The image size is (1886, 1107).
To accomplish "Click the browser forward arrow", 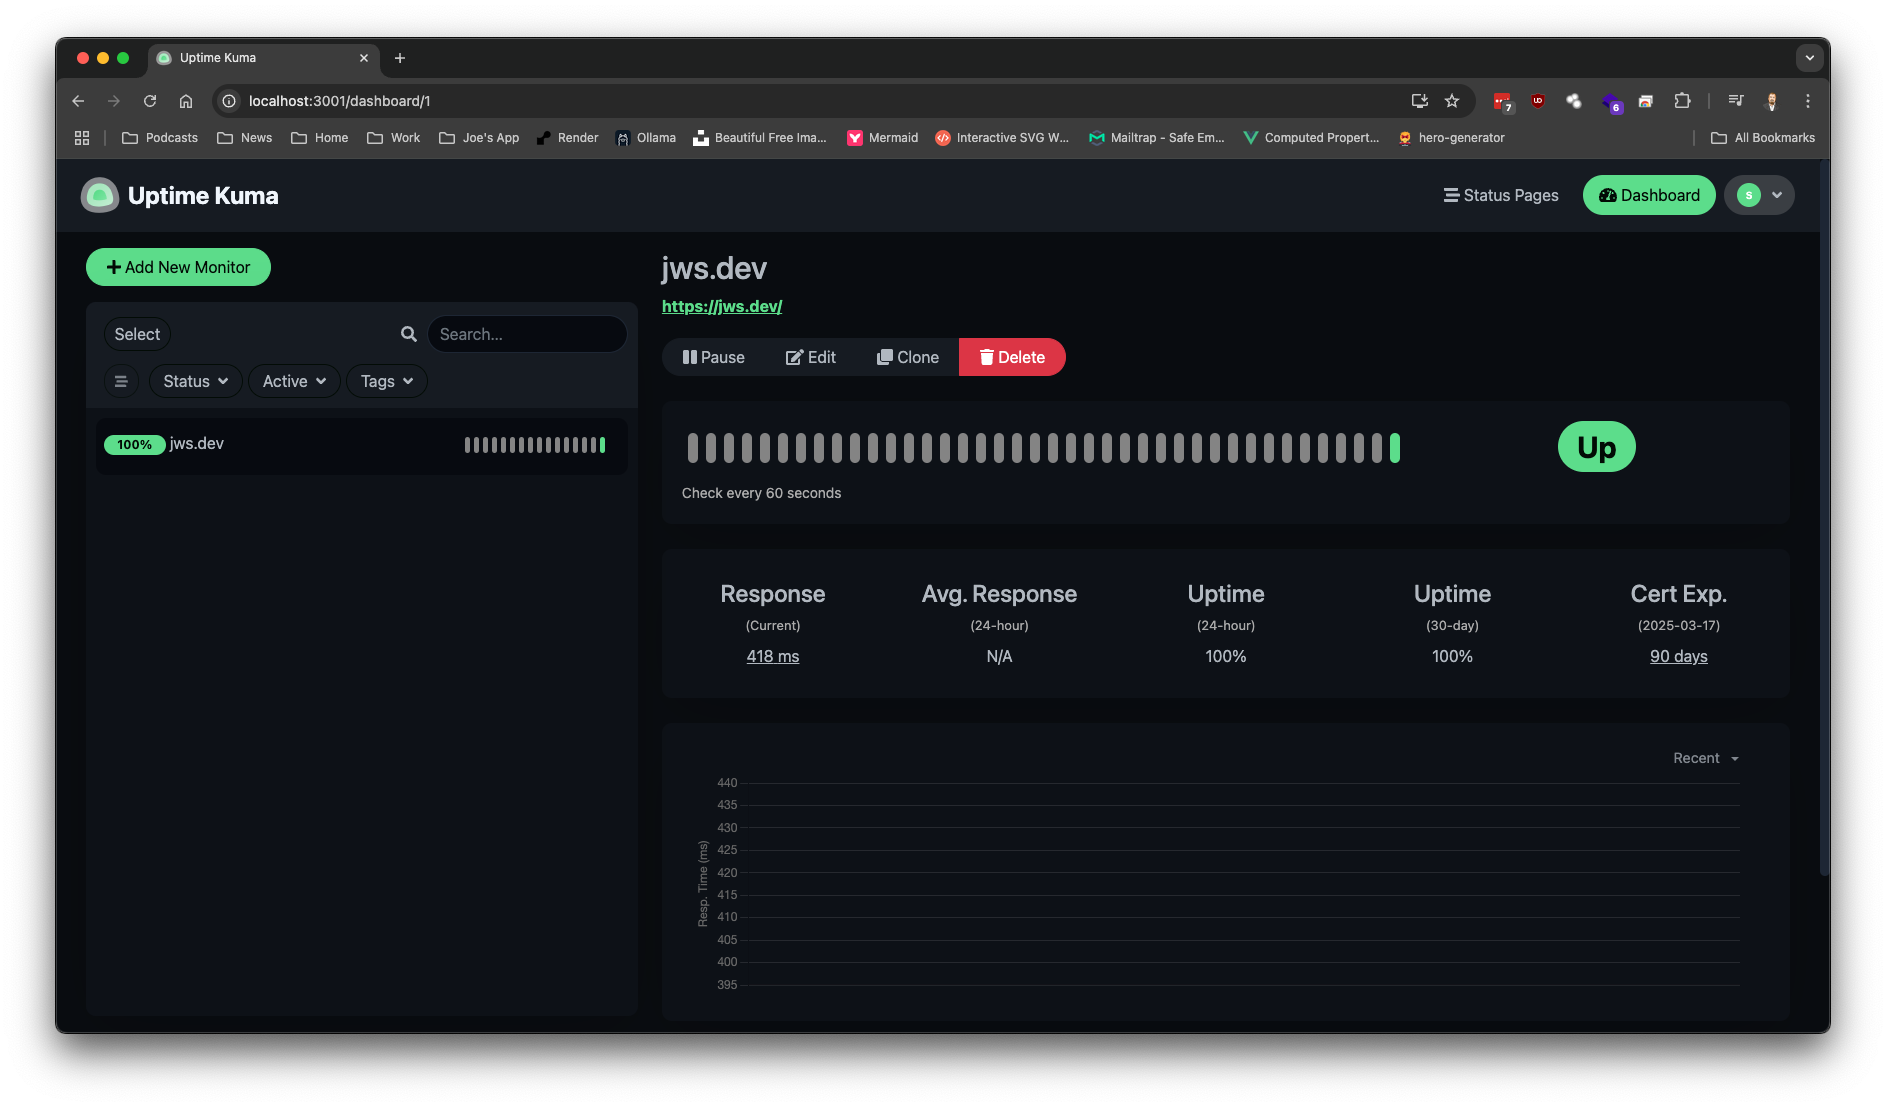I will (x=114, y=101).
